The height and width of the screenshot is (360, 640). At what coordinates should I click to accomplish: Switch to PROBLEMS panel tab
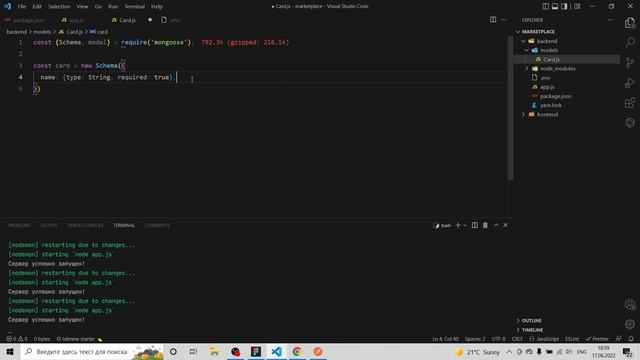(19, 225)
